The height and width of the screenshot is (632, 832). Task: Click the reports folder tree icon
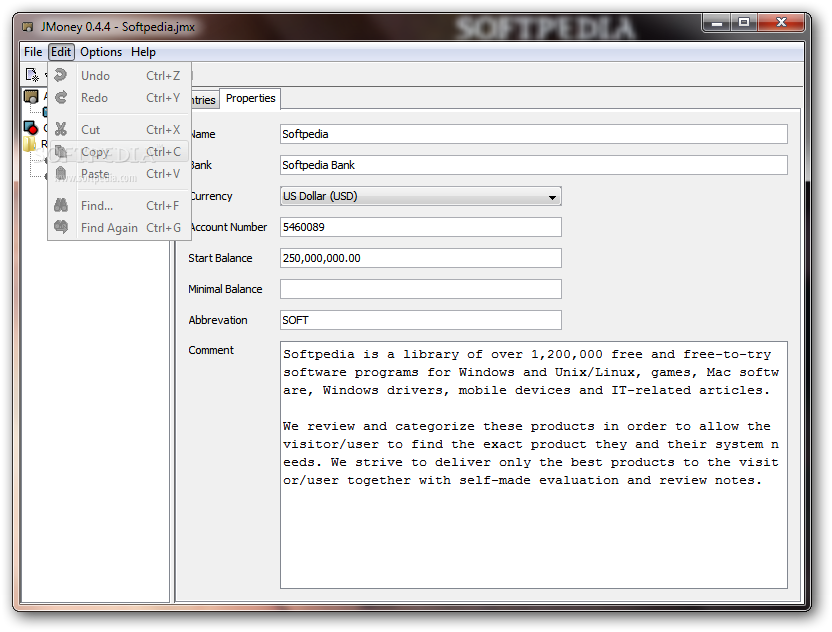coord(30,143)
